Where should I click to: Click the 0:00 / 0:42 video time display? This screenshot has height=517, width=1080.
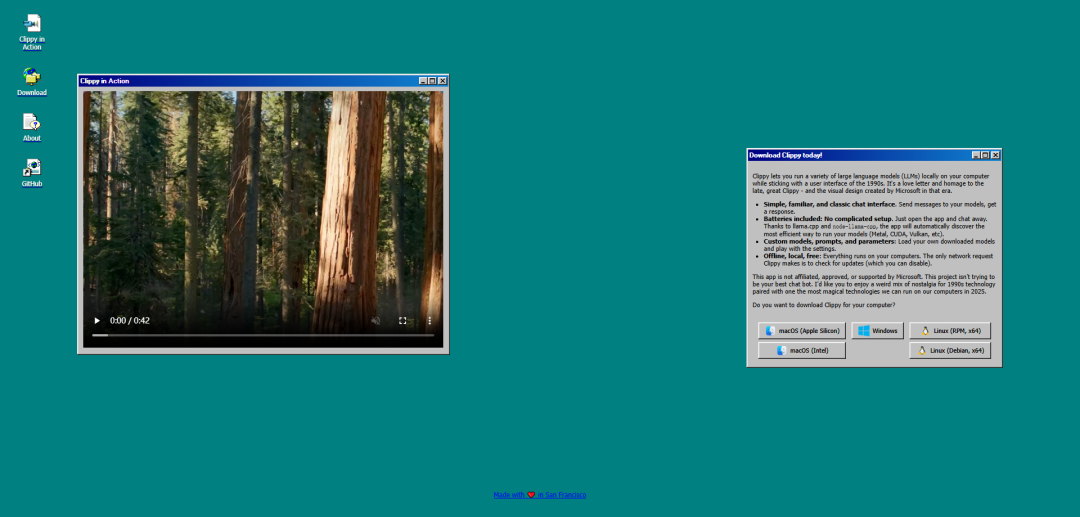point(129,321)
